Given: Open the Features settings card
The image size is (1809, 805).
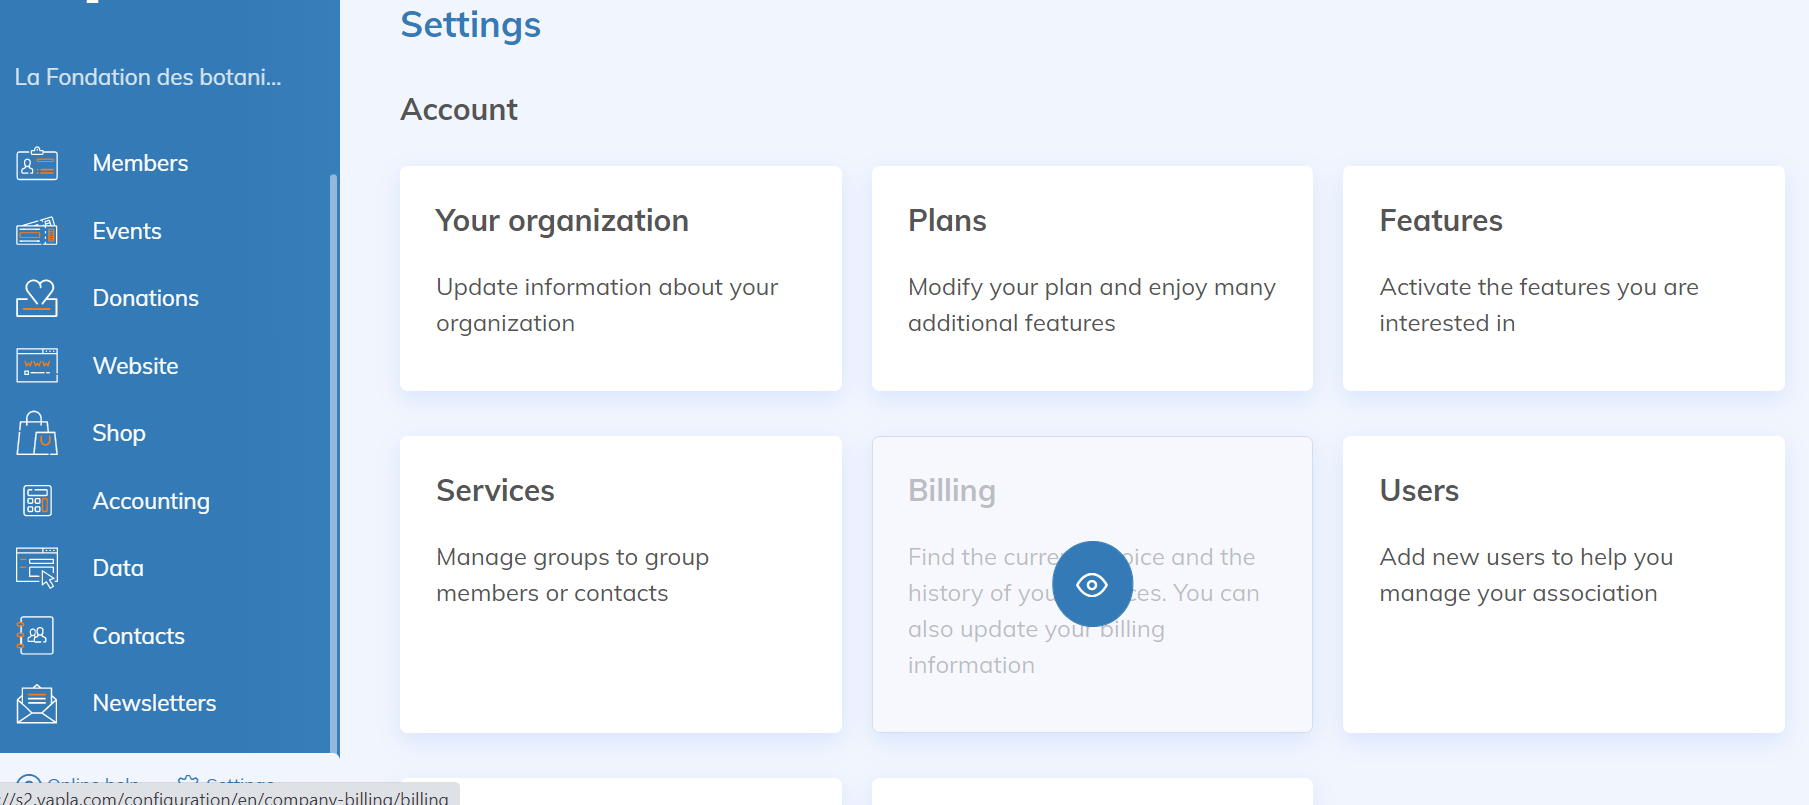Looking at the screenshot, I should coord(1563,278).
